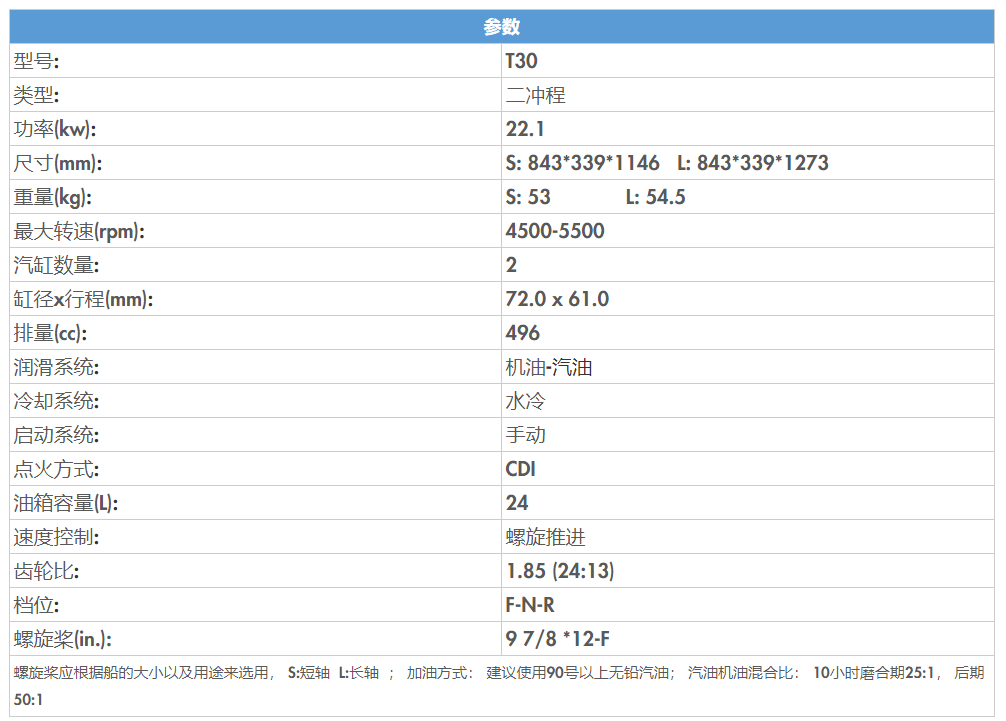The height and width of the screenshot is (721, 1006).
Task: Select the 72.0 x 61.0 value
Action: click(x=558, y=299)
